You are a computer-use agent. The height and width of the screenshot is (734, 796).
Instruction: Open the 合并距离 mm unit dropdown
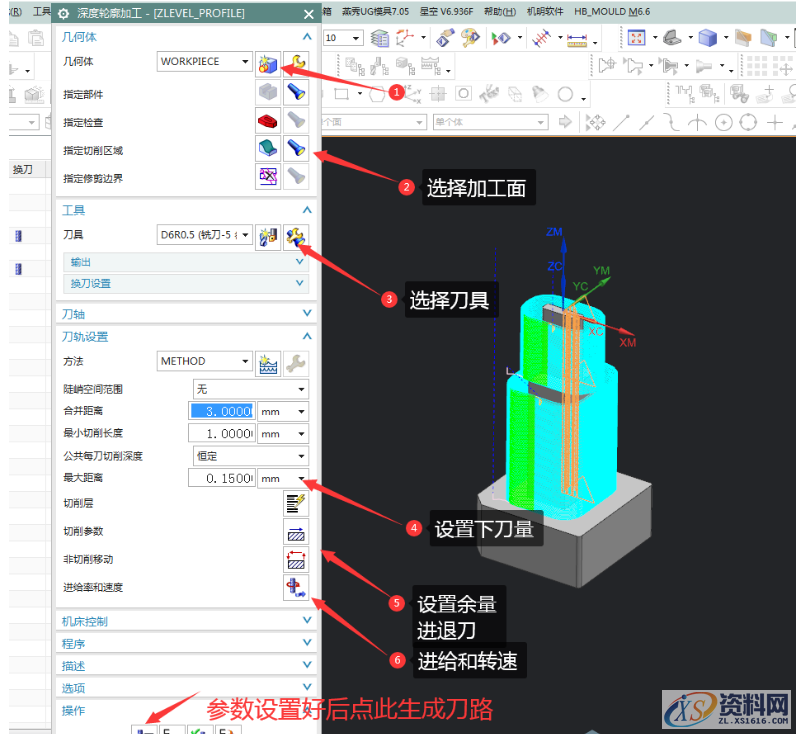click(x=283, y=412)
